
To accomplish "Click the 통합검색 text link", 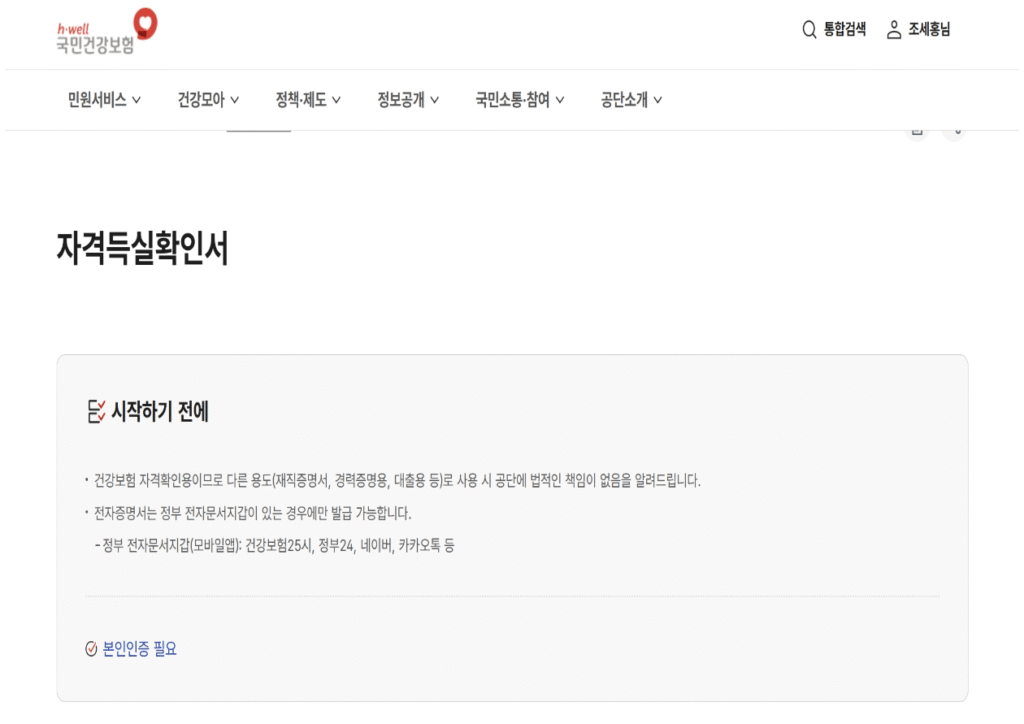I will pos(845,30).
